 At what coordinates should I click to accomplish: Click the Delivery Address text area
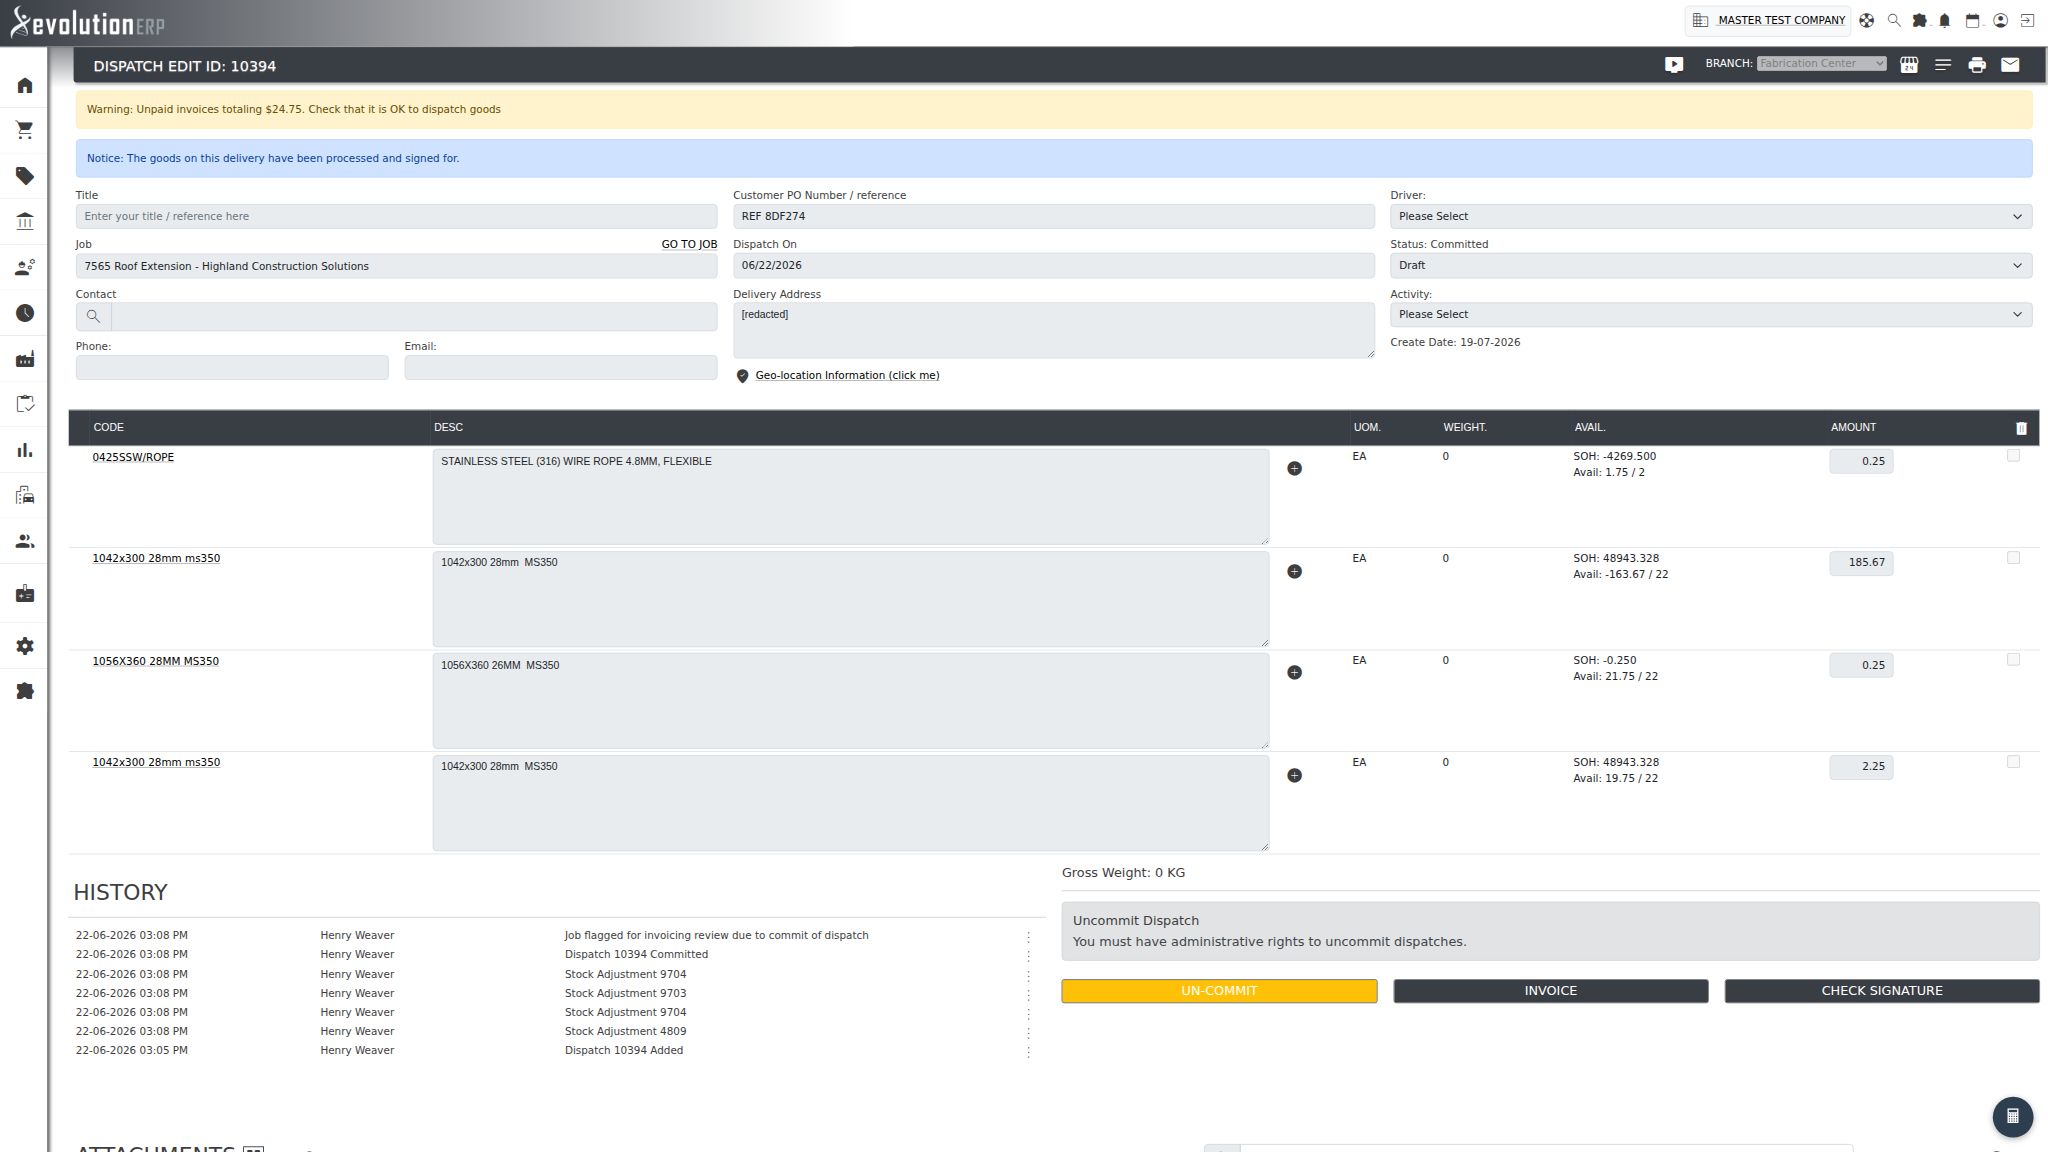[1053, 331]
